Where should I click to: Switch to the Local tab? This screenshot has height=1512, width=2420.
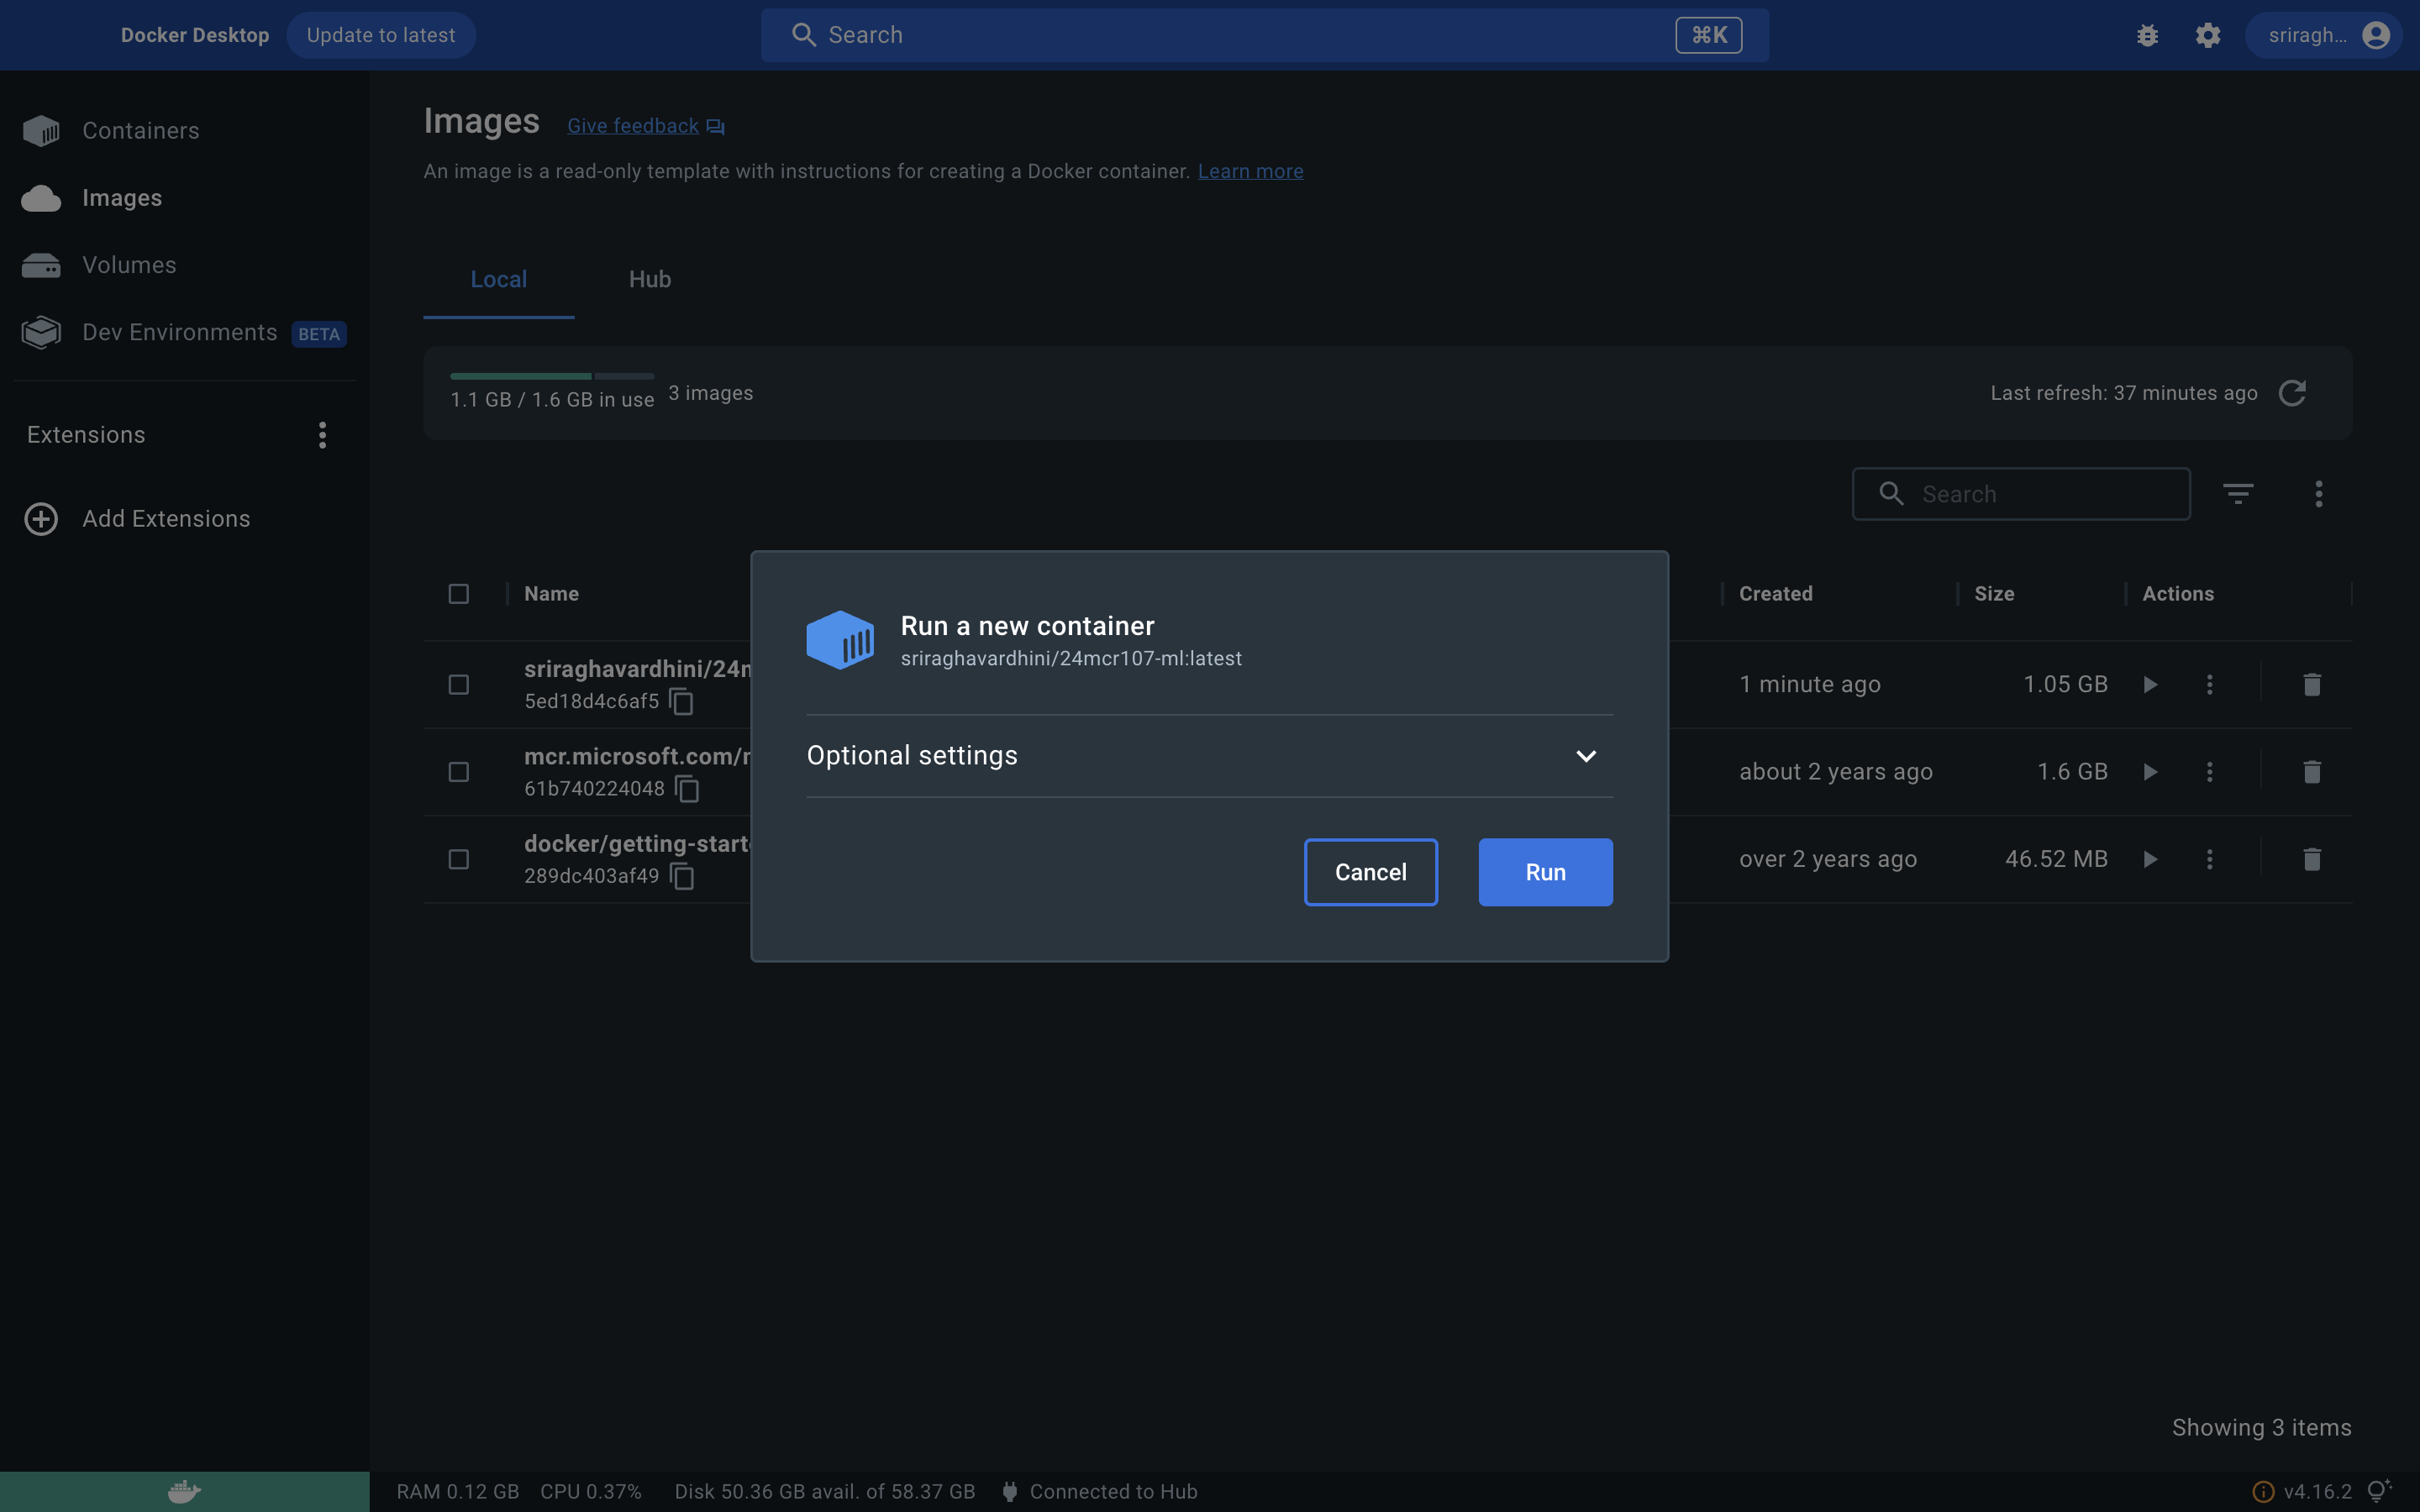pyautogui.click(x=498, y=280)
